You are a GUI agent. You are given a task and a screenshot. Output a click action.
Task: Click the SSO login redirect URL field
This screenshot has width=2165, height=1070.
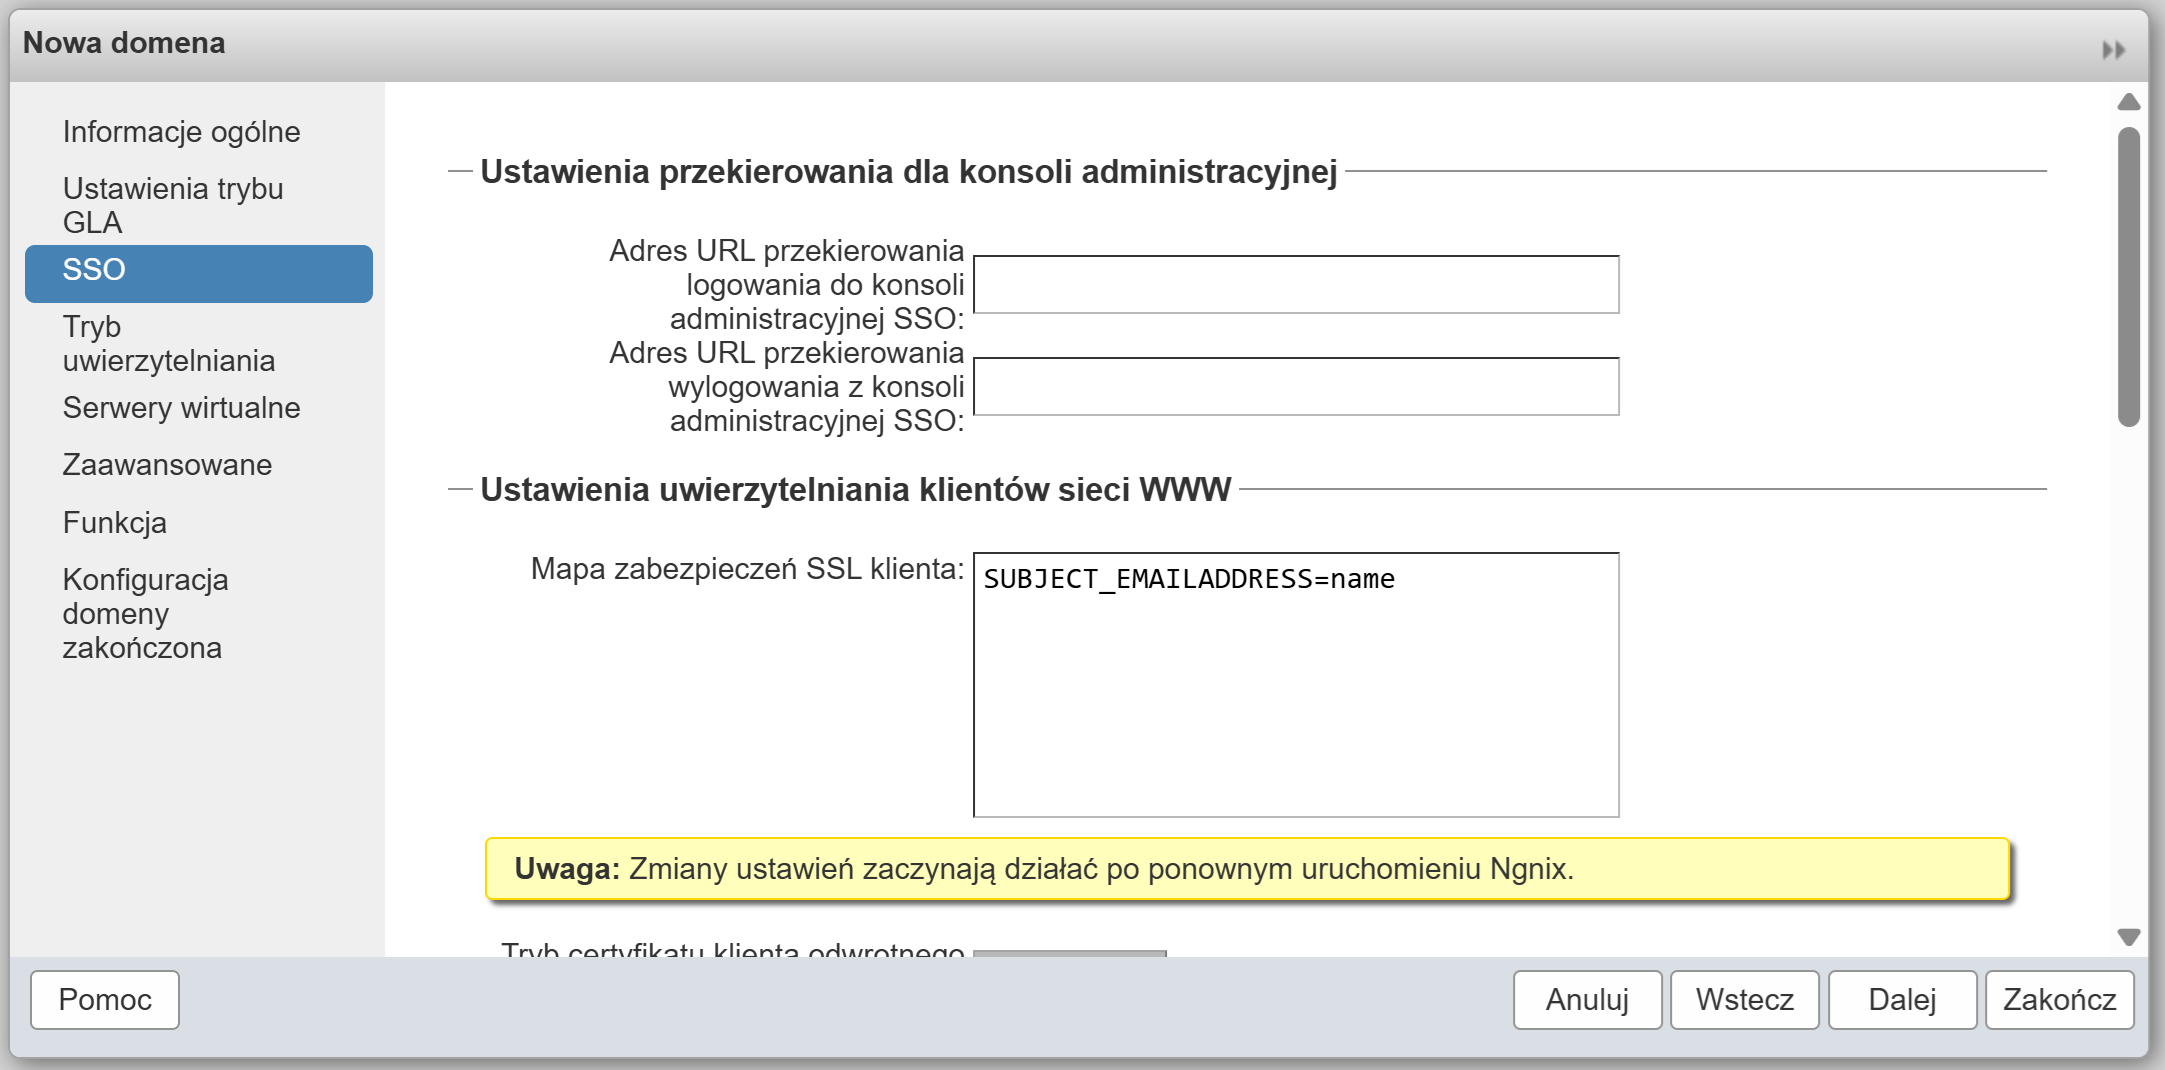point(1295,285)
